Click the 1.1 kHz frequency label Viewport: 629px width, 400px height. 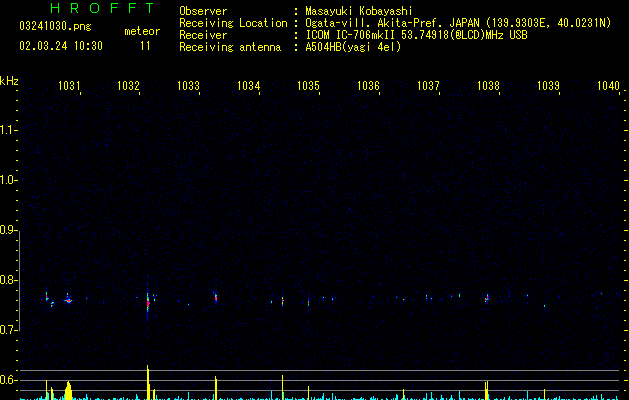8,130
